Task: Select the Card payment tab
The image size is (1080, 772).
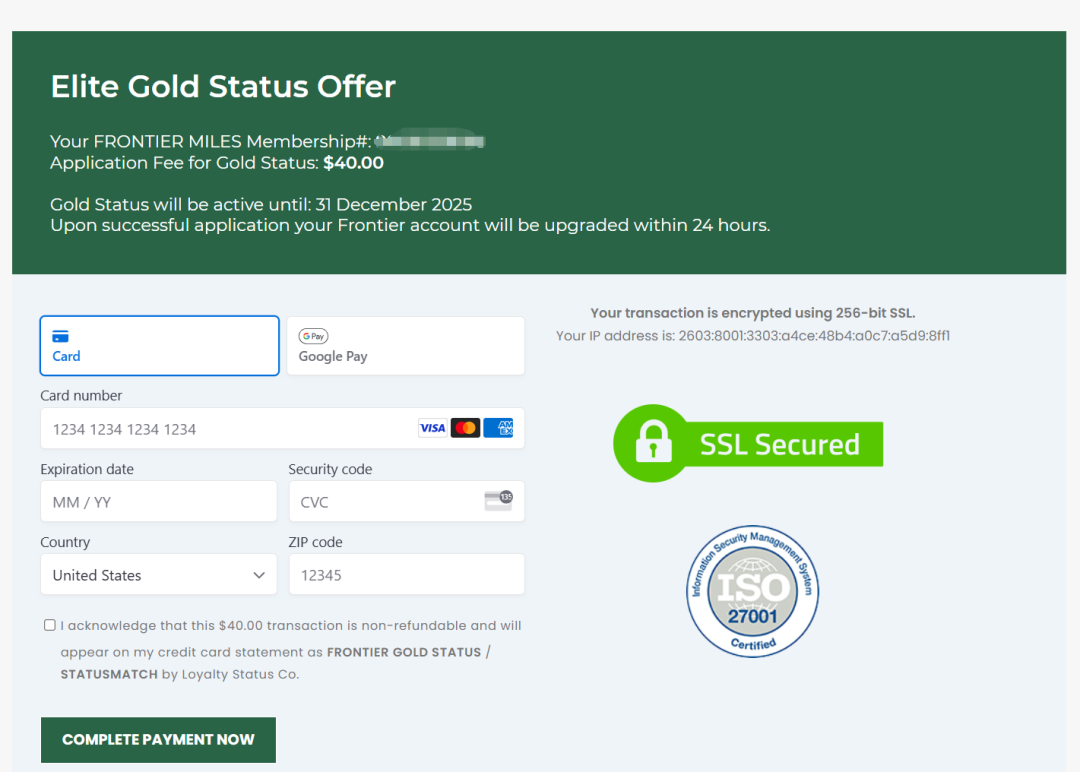Action: click(159, 346)
